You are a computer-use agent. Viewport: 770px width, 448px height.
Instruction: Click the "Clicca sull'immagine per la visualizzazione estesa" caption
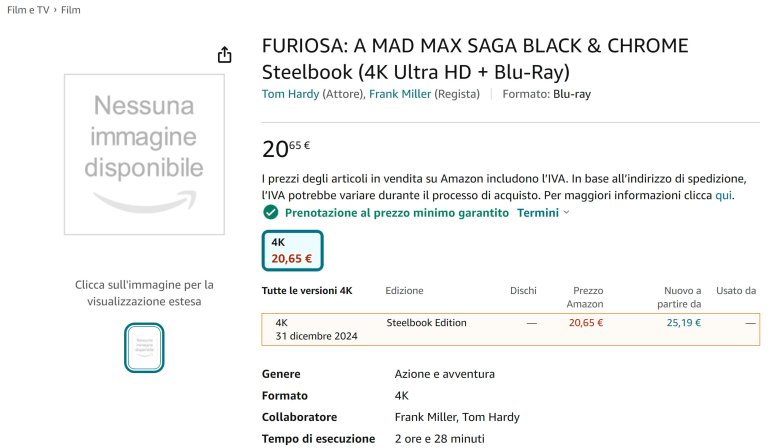coord(144,293)
